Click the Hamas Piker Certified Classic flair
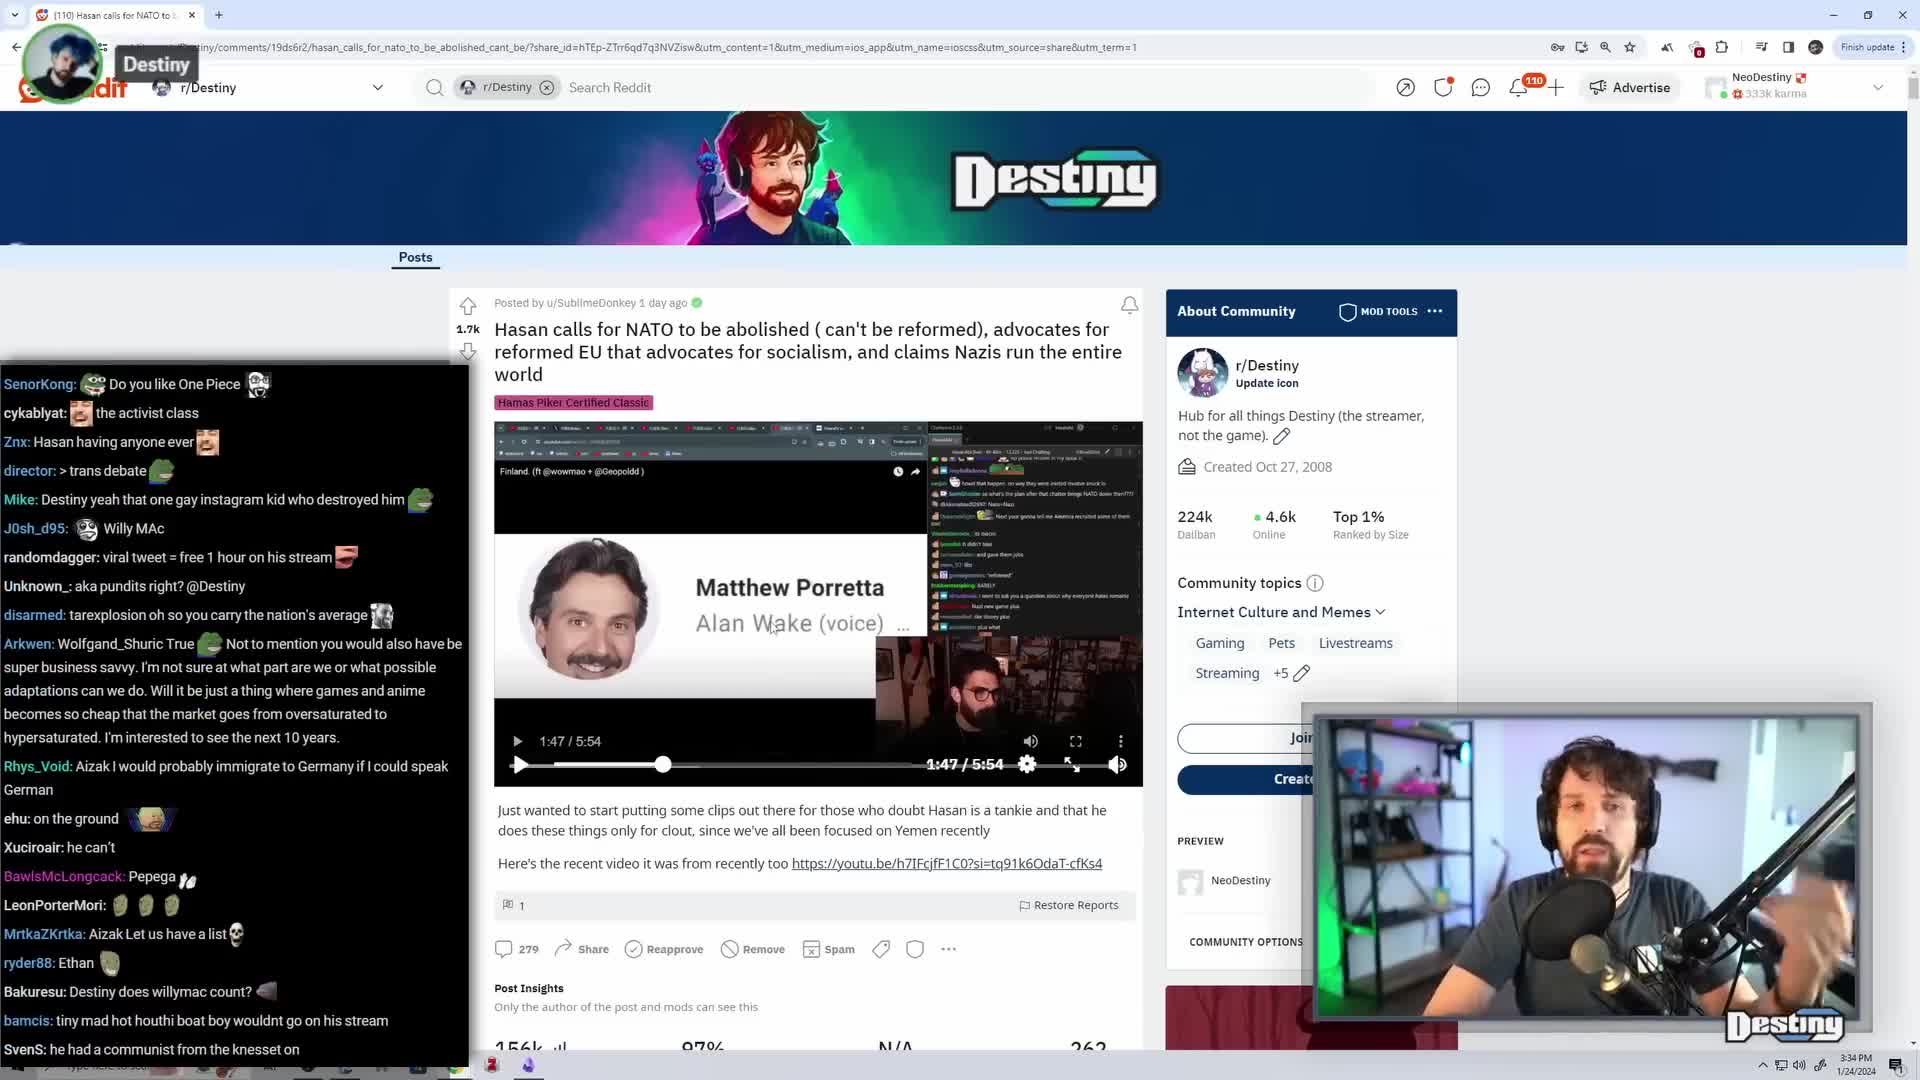Screen dimensions: 1920x1080 (573, 403)
